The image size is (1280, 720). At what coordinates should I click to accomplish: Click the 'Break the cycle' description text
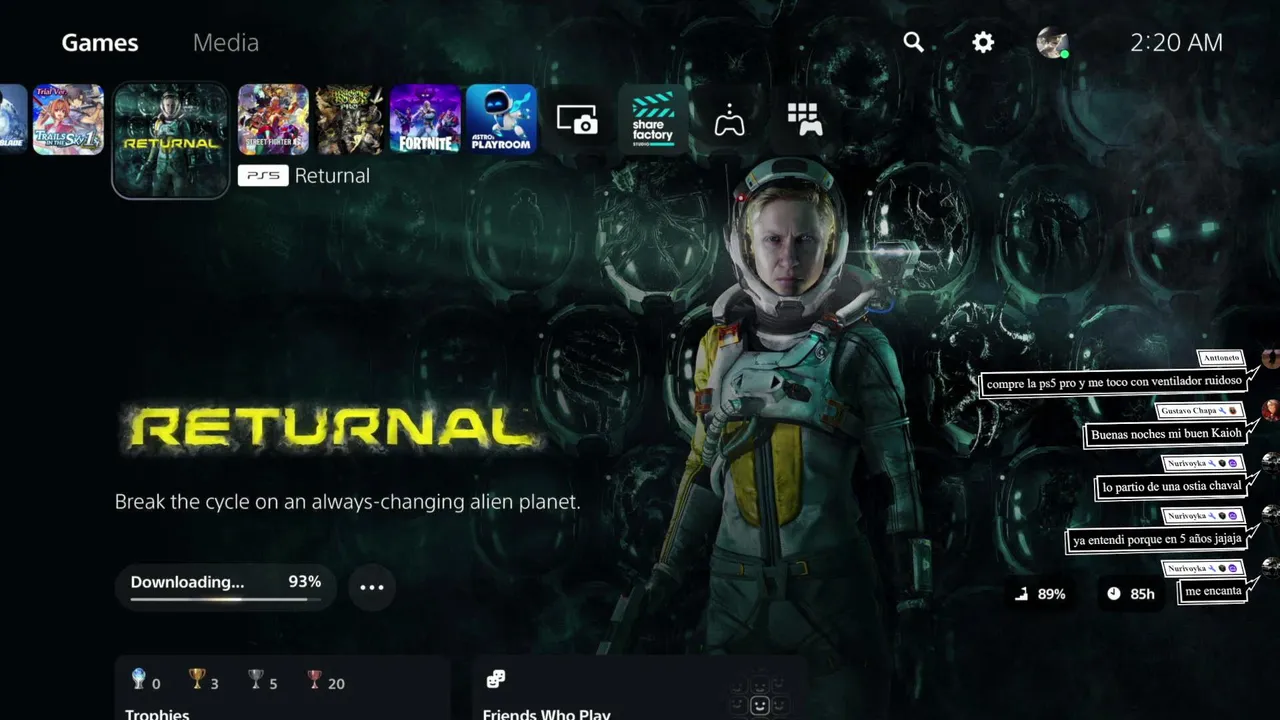click(x=347, y=502)
